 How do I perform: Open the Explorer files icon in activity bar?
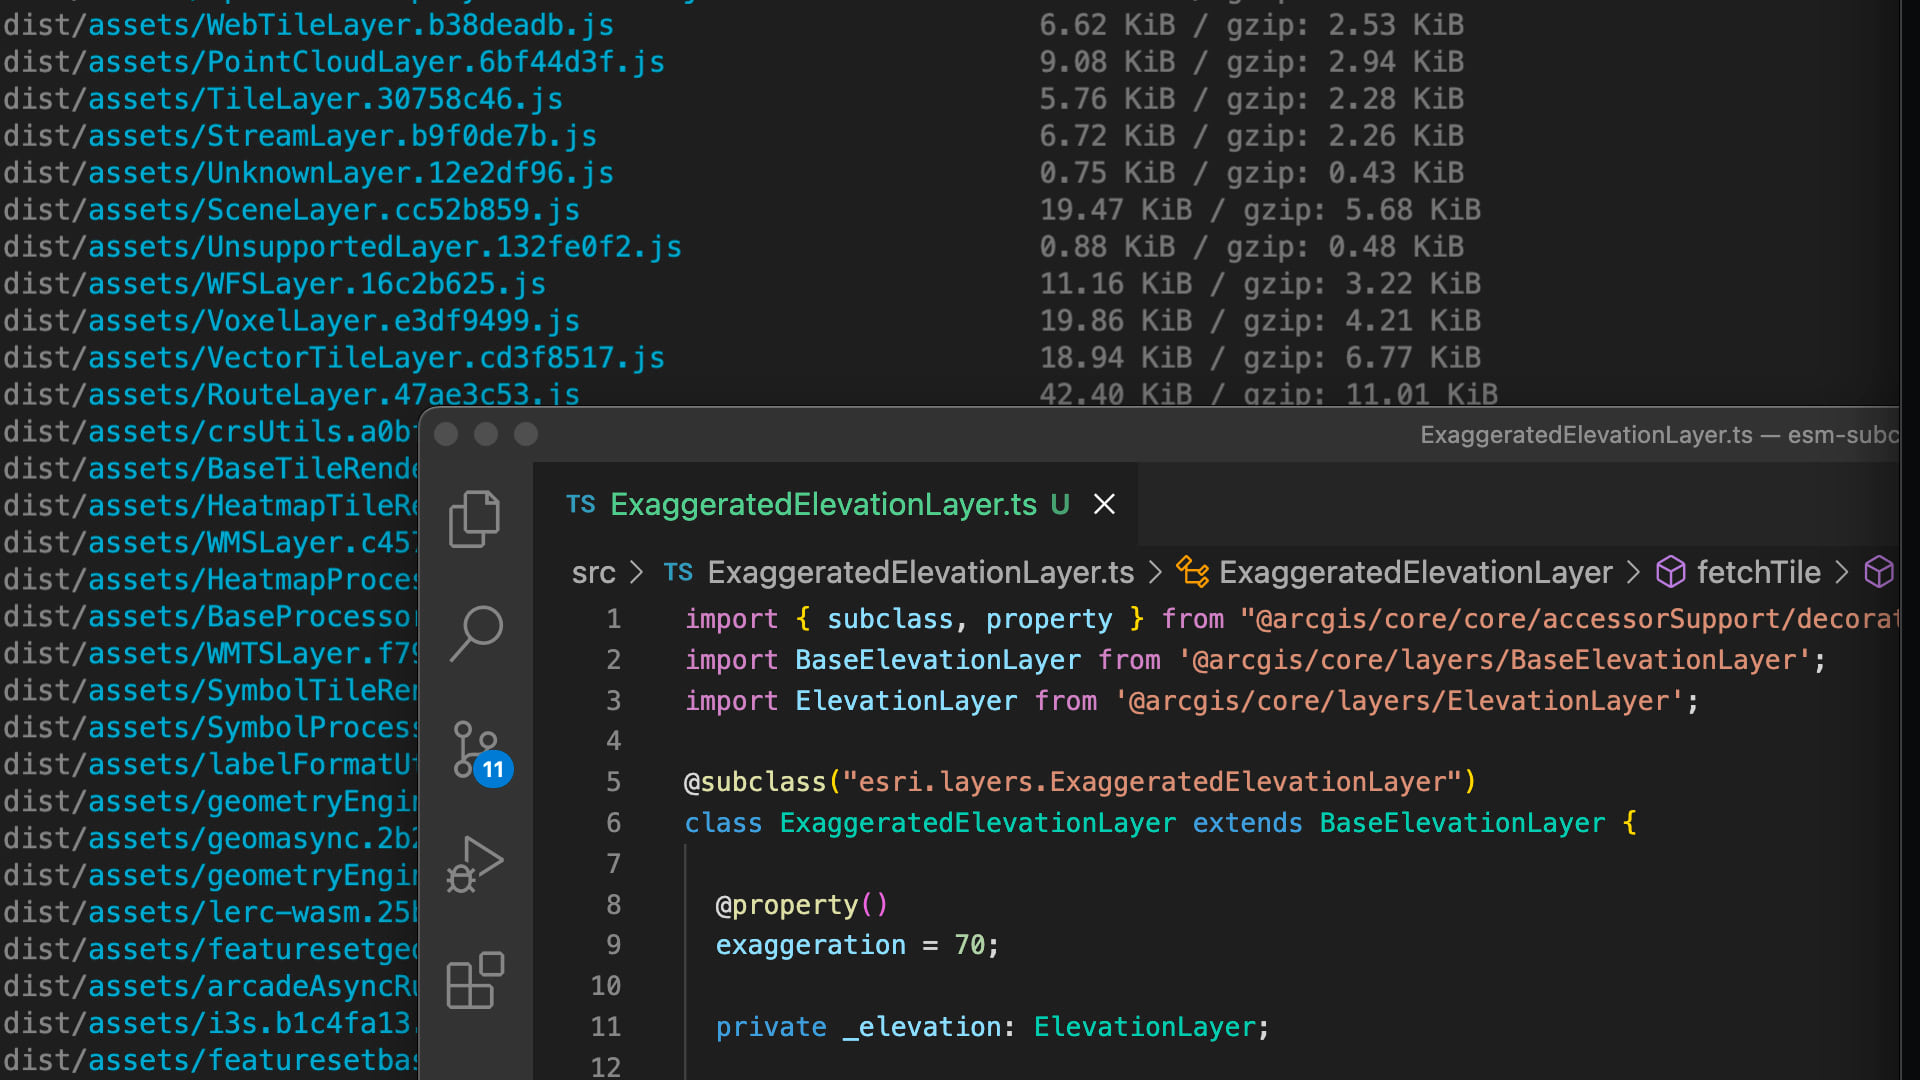474,518
